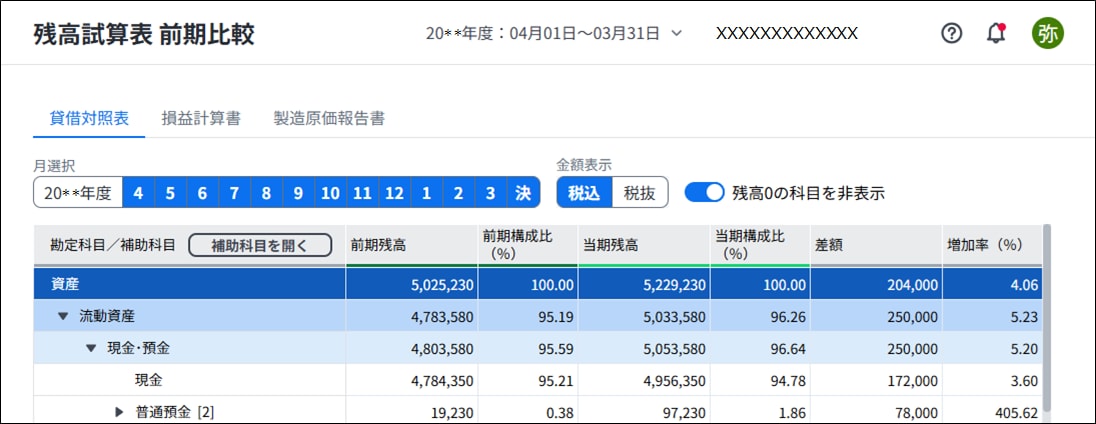
Task: Open the notifications bell icon
Action: coord(996,33)
